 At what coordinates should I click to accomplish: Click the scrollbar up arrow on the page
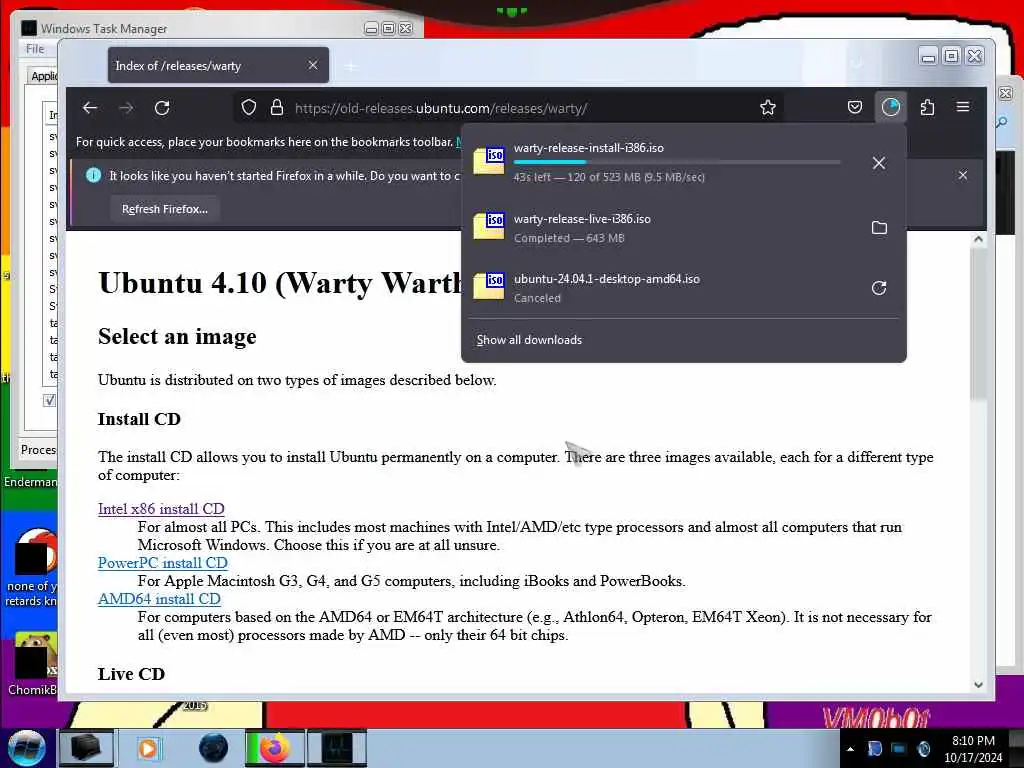point(978,239)
